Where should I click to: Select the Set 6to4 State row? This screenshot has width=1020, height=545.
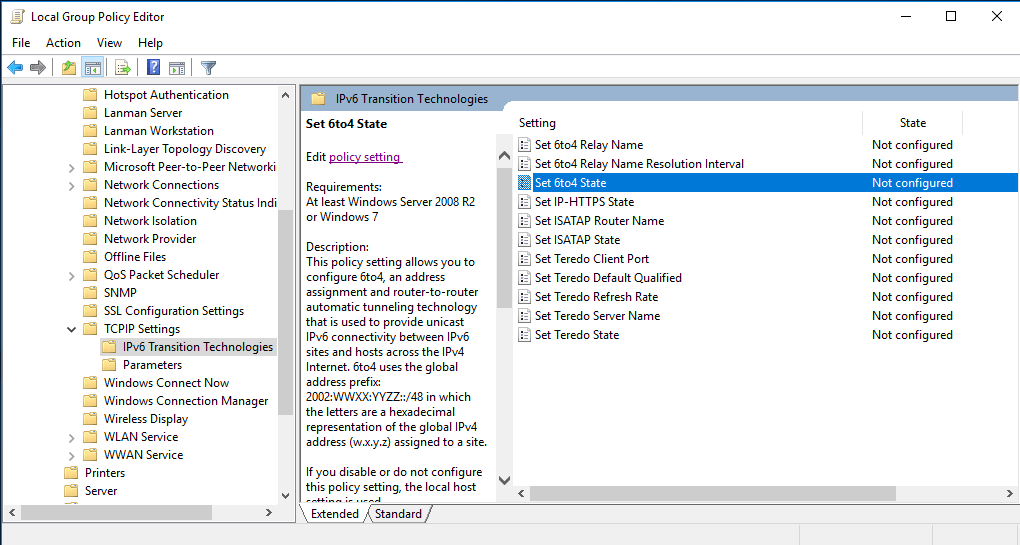click(766, 183)
